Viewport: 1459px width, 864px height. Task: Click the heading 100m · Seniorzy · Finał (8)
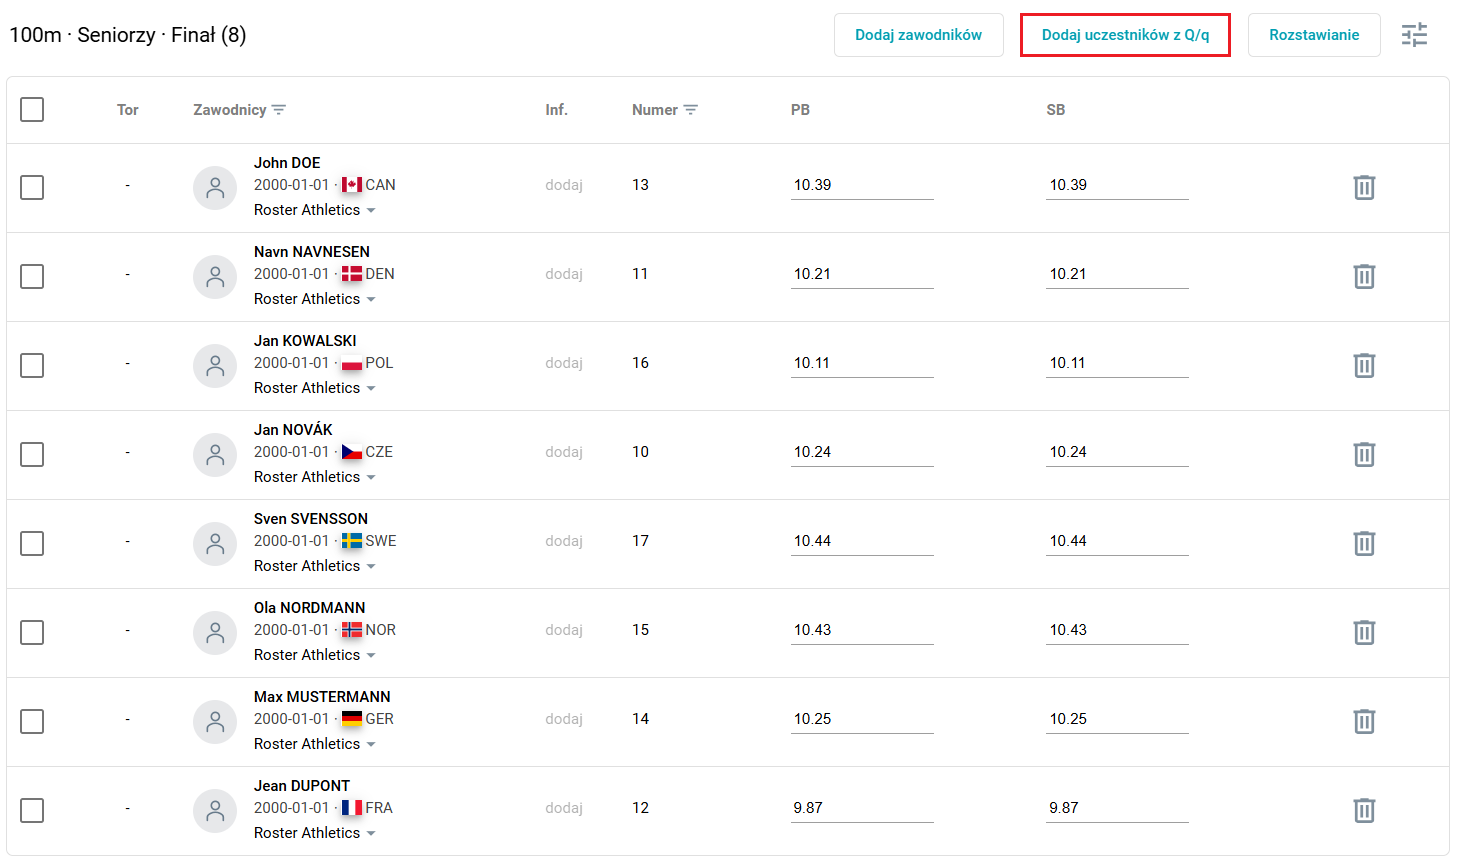coord(128,35)
